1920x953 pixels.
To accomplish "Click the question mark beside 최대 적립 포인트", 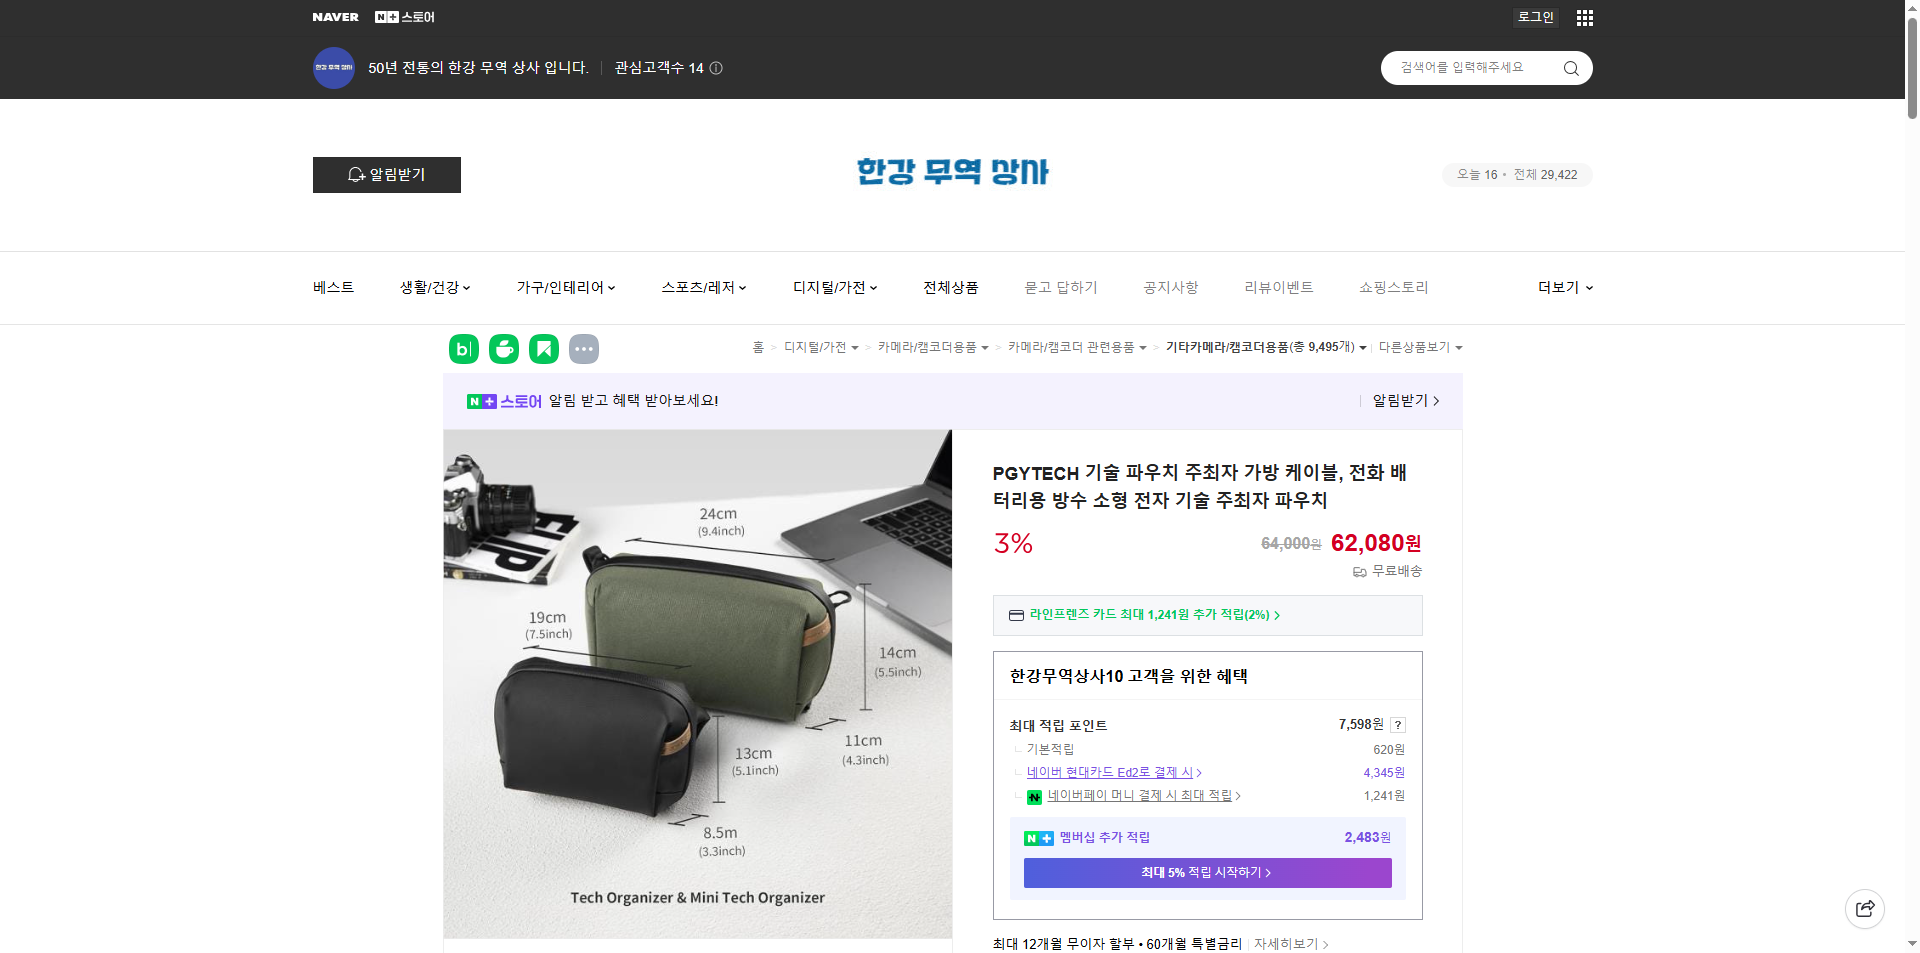I will tap(1398, 724).
